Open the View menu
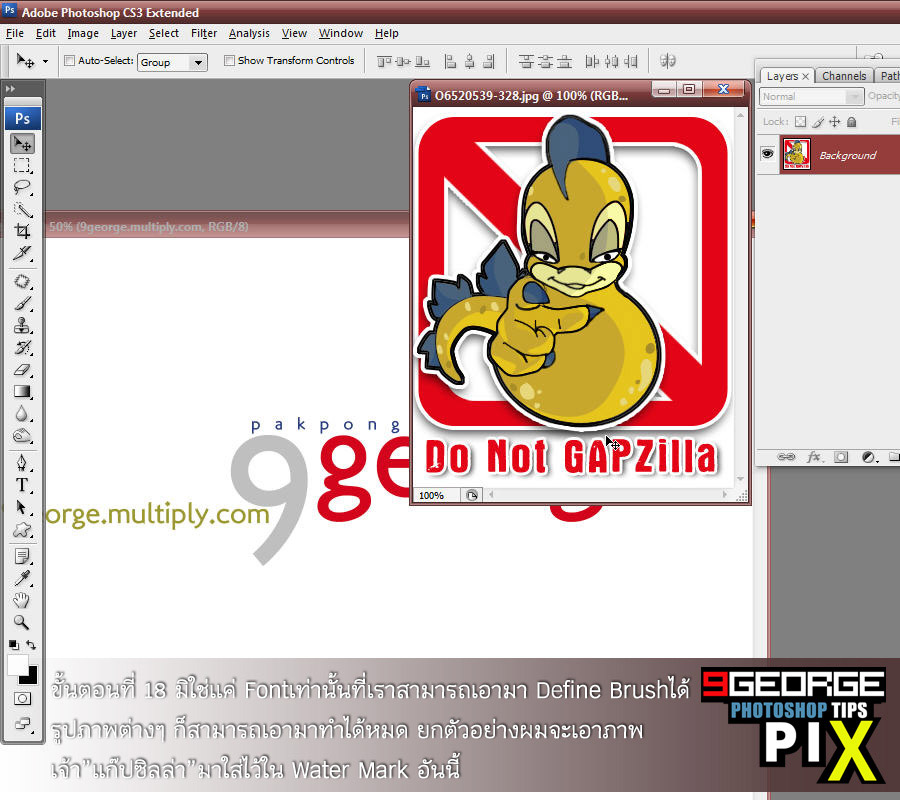The width and height of the screenshot is (900, 800). (294, 33)
